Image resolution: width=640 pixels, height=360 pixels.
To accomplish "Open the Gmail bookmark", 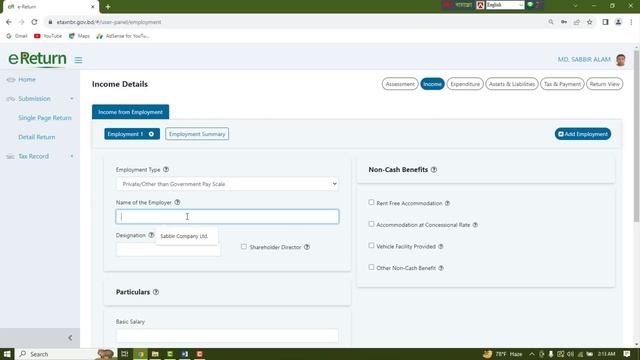I will [17, 36].
